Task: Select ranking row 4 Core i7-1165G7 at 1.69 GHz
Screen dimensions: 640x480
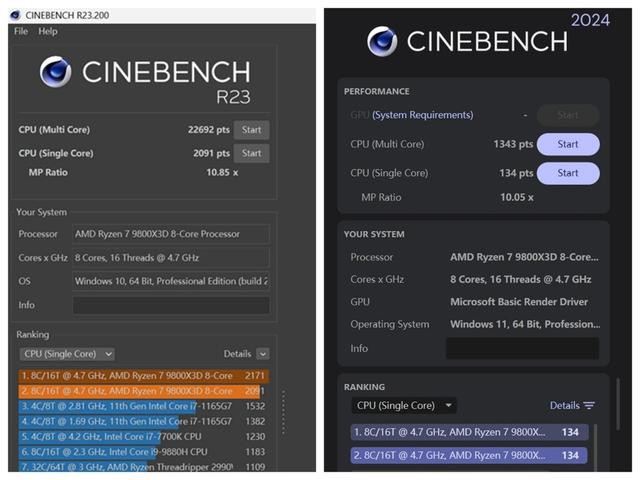Action: tap(144, 421)
